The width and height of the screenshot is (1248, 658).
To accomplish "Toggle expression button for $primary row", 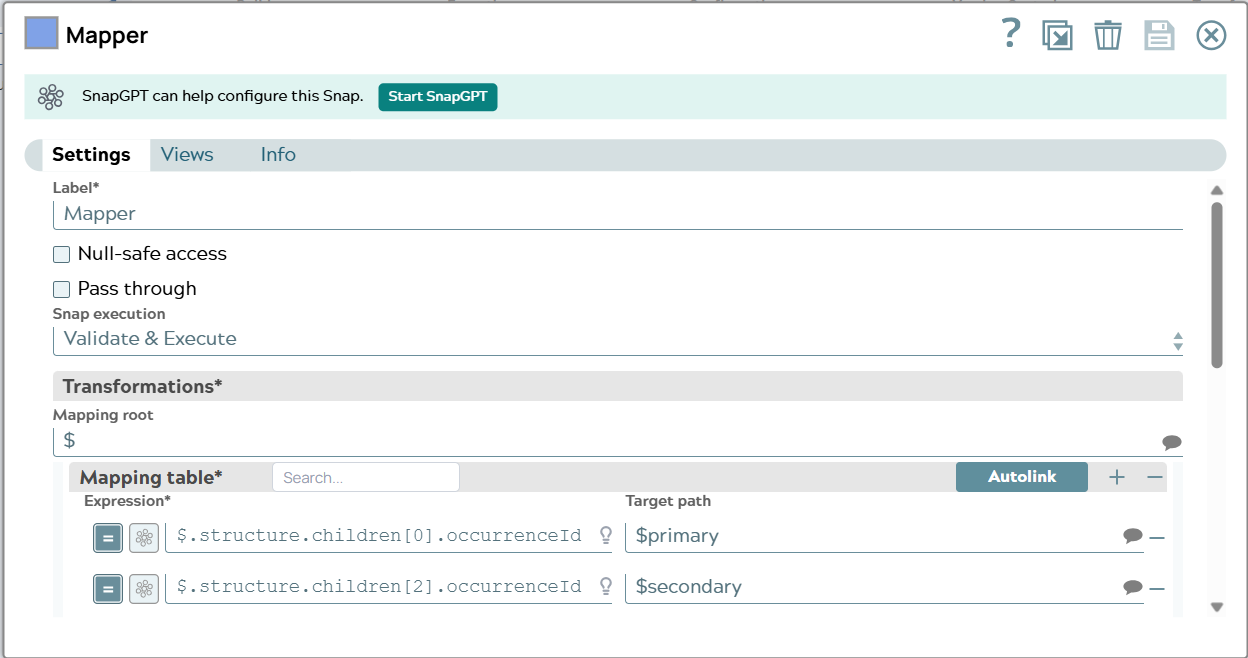I will tap(108, 538).
